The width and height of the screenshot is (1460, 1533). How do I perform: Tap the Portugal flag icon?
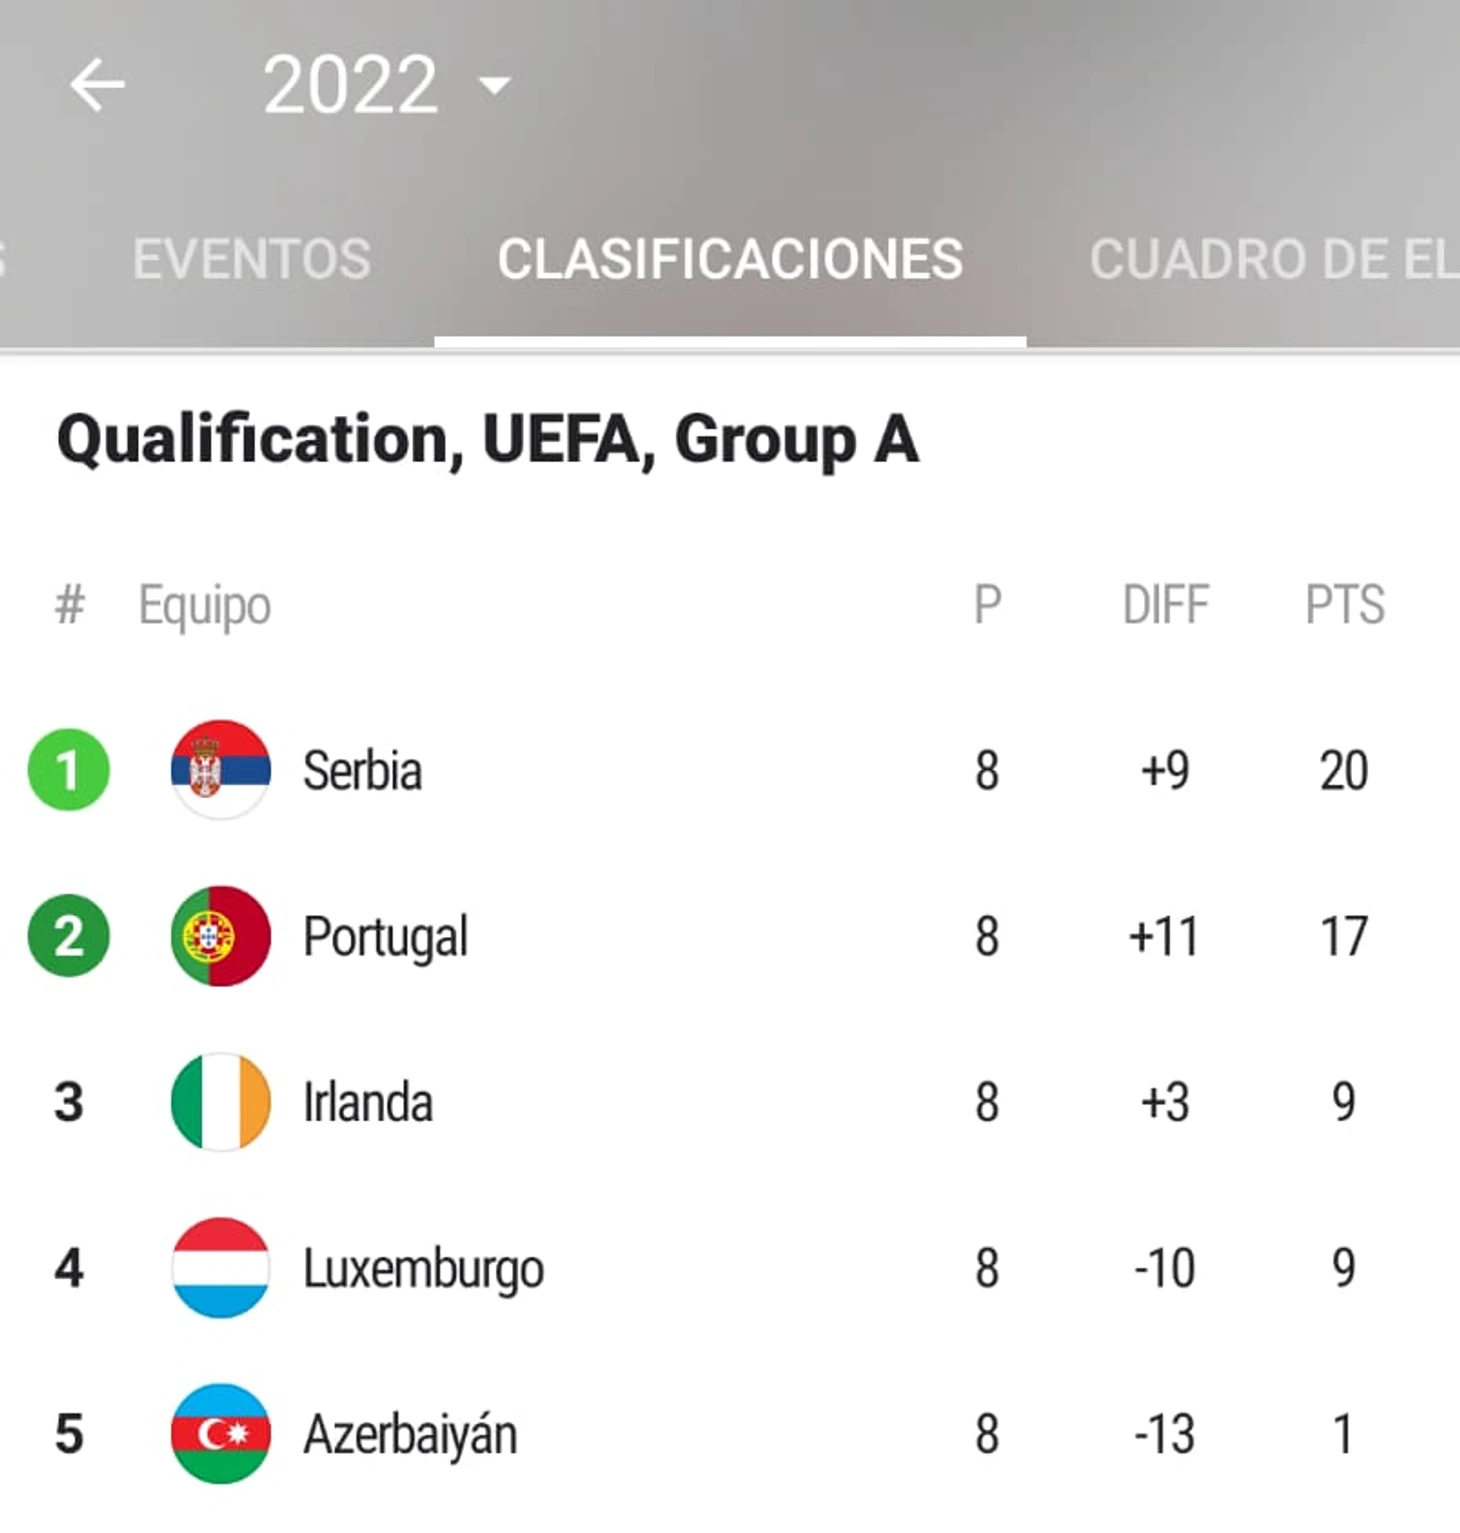220,936
